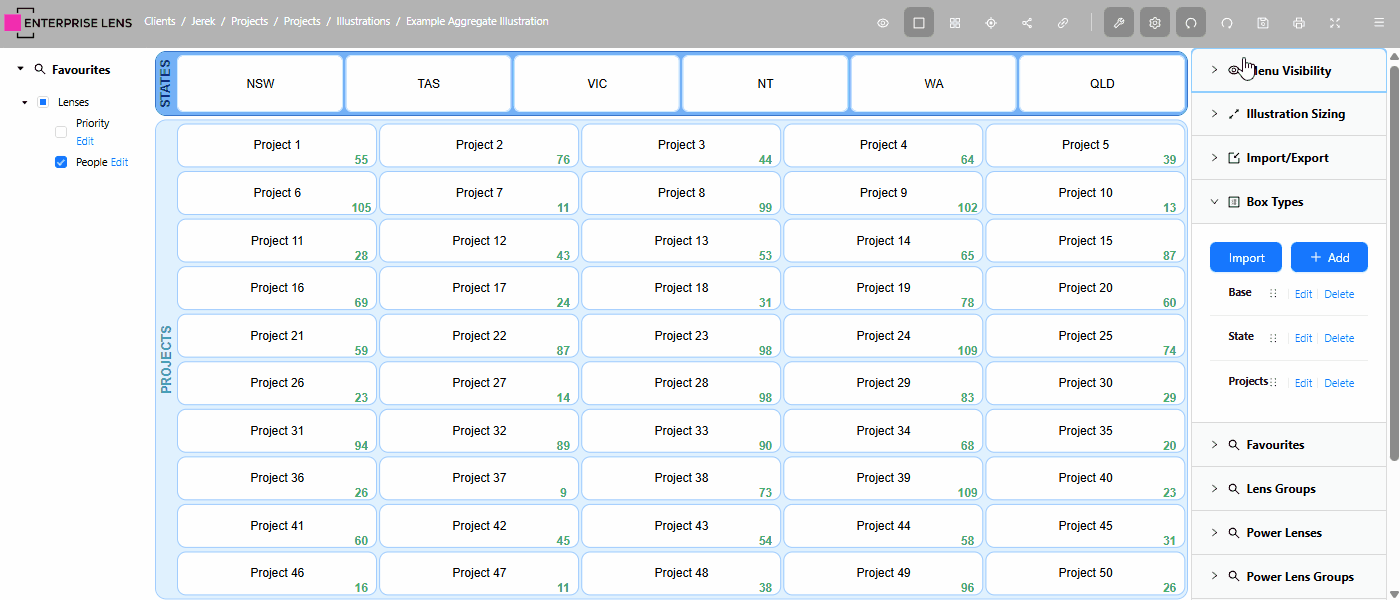
Task: Click the crosshair target icon in the toolbar
Action: pos(991,23)
